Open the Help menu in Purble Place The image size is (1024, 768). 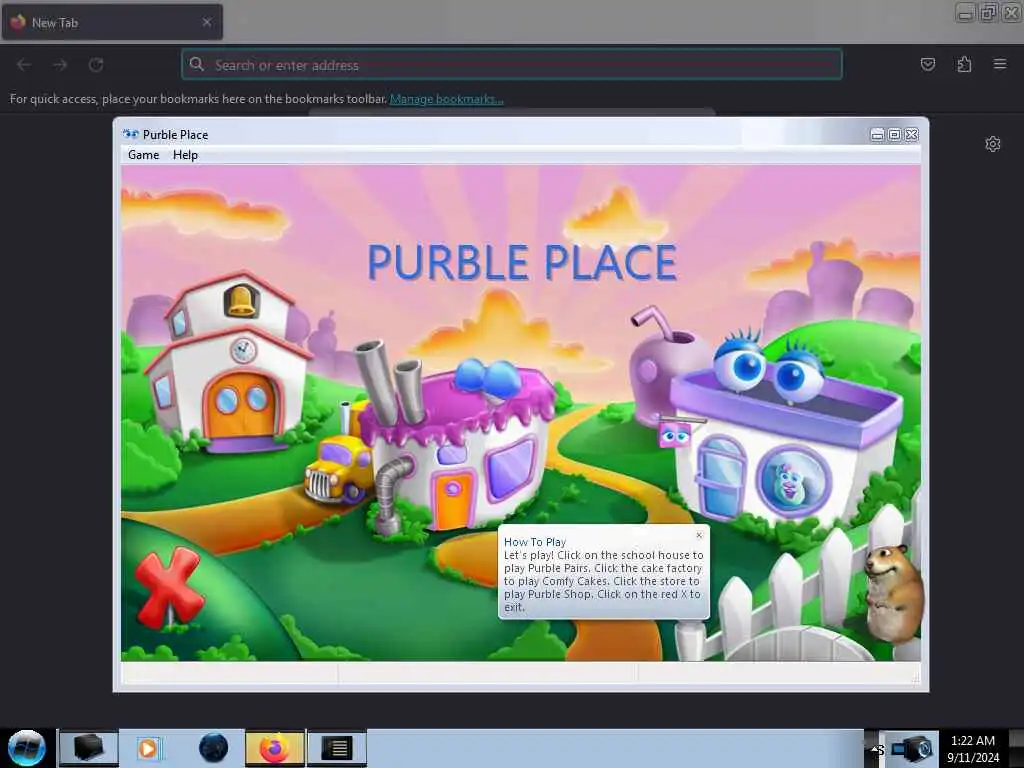coord(185,155)
